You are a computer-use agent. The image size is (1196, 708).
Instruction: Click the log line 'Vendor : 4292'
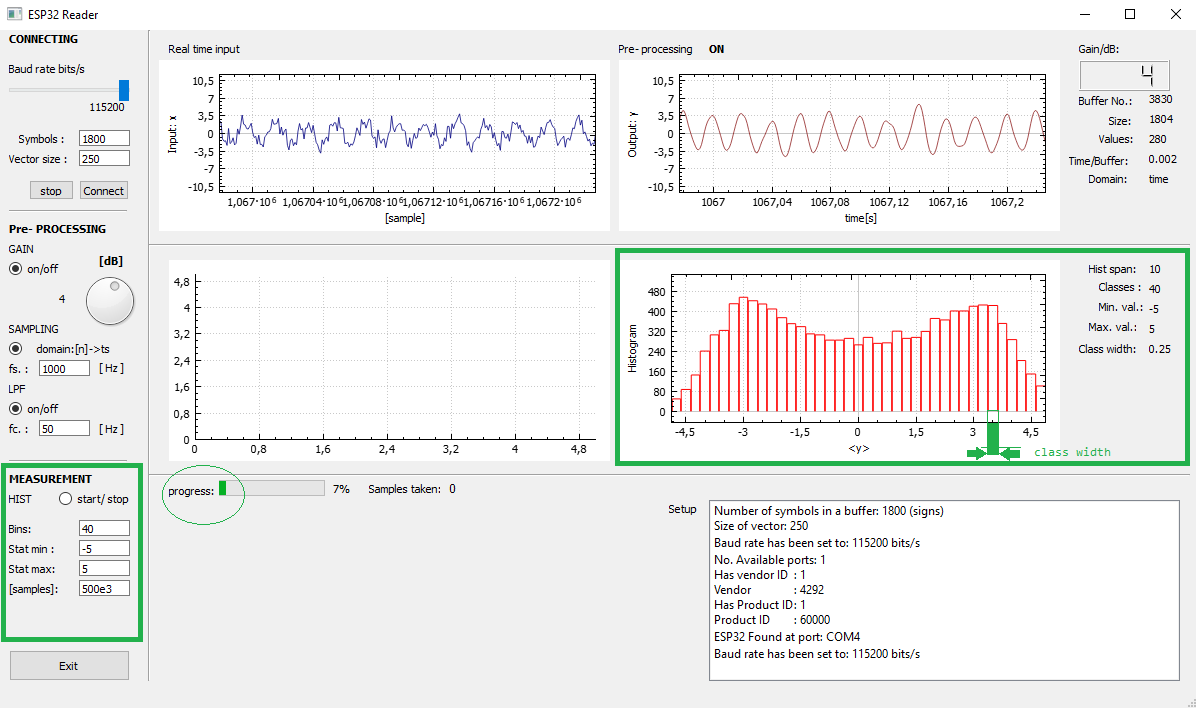click(x=769, y=590)
